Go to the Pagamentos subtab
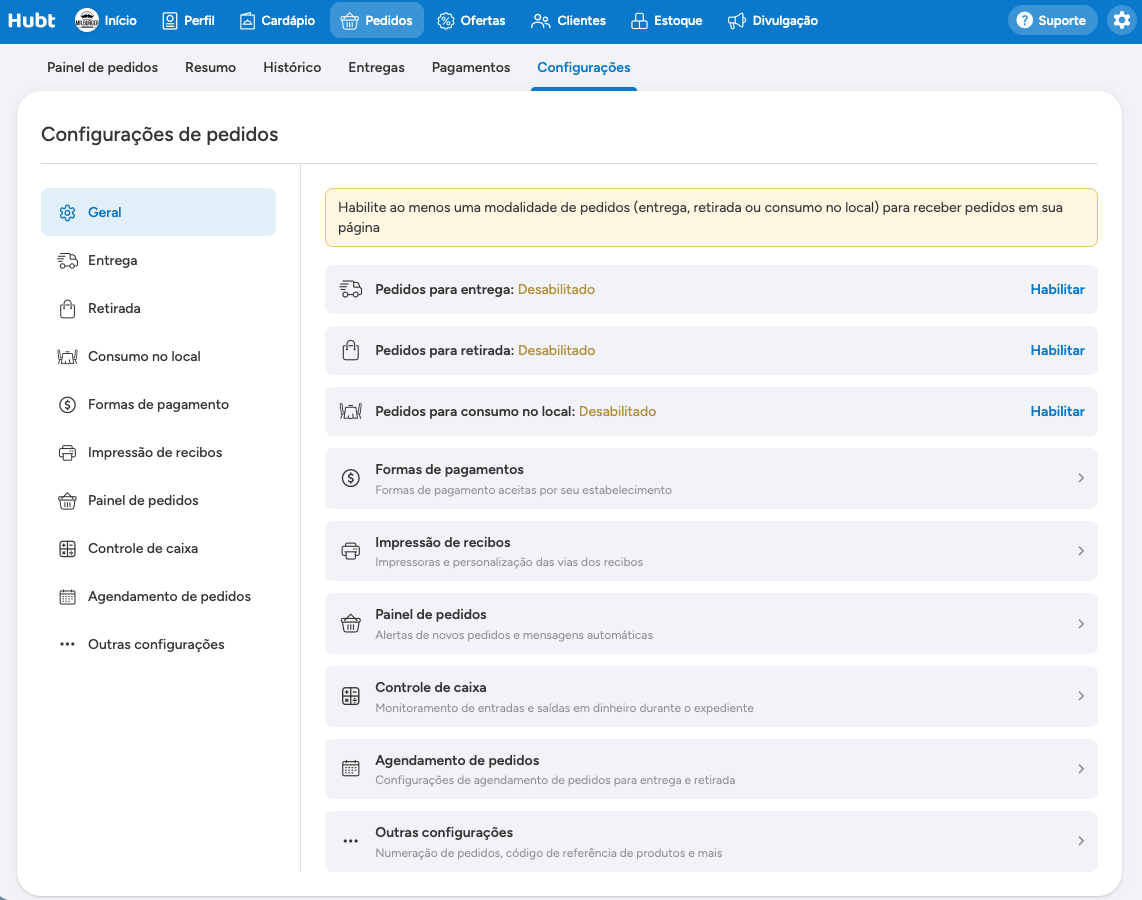This screenshot has width=1142, height=900. 471,67
